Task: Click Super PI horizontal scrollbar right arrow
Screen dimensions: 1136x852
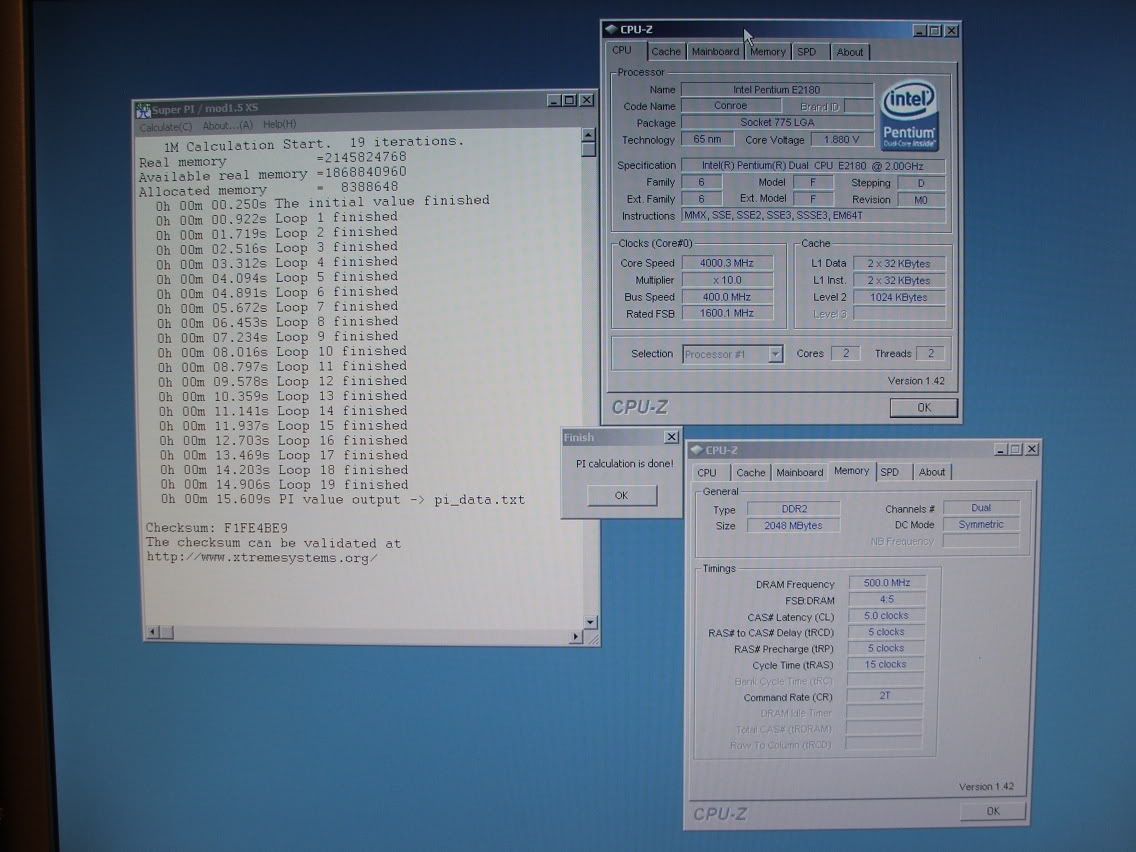Action: (576, 636)
